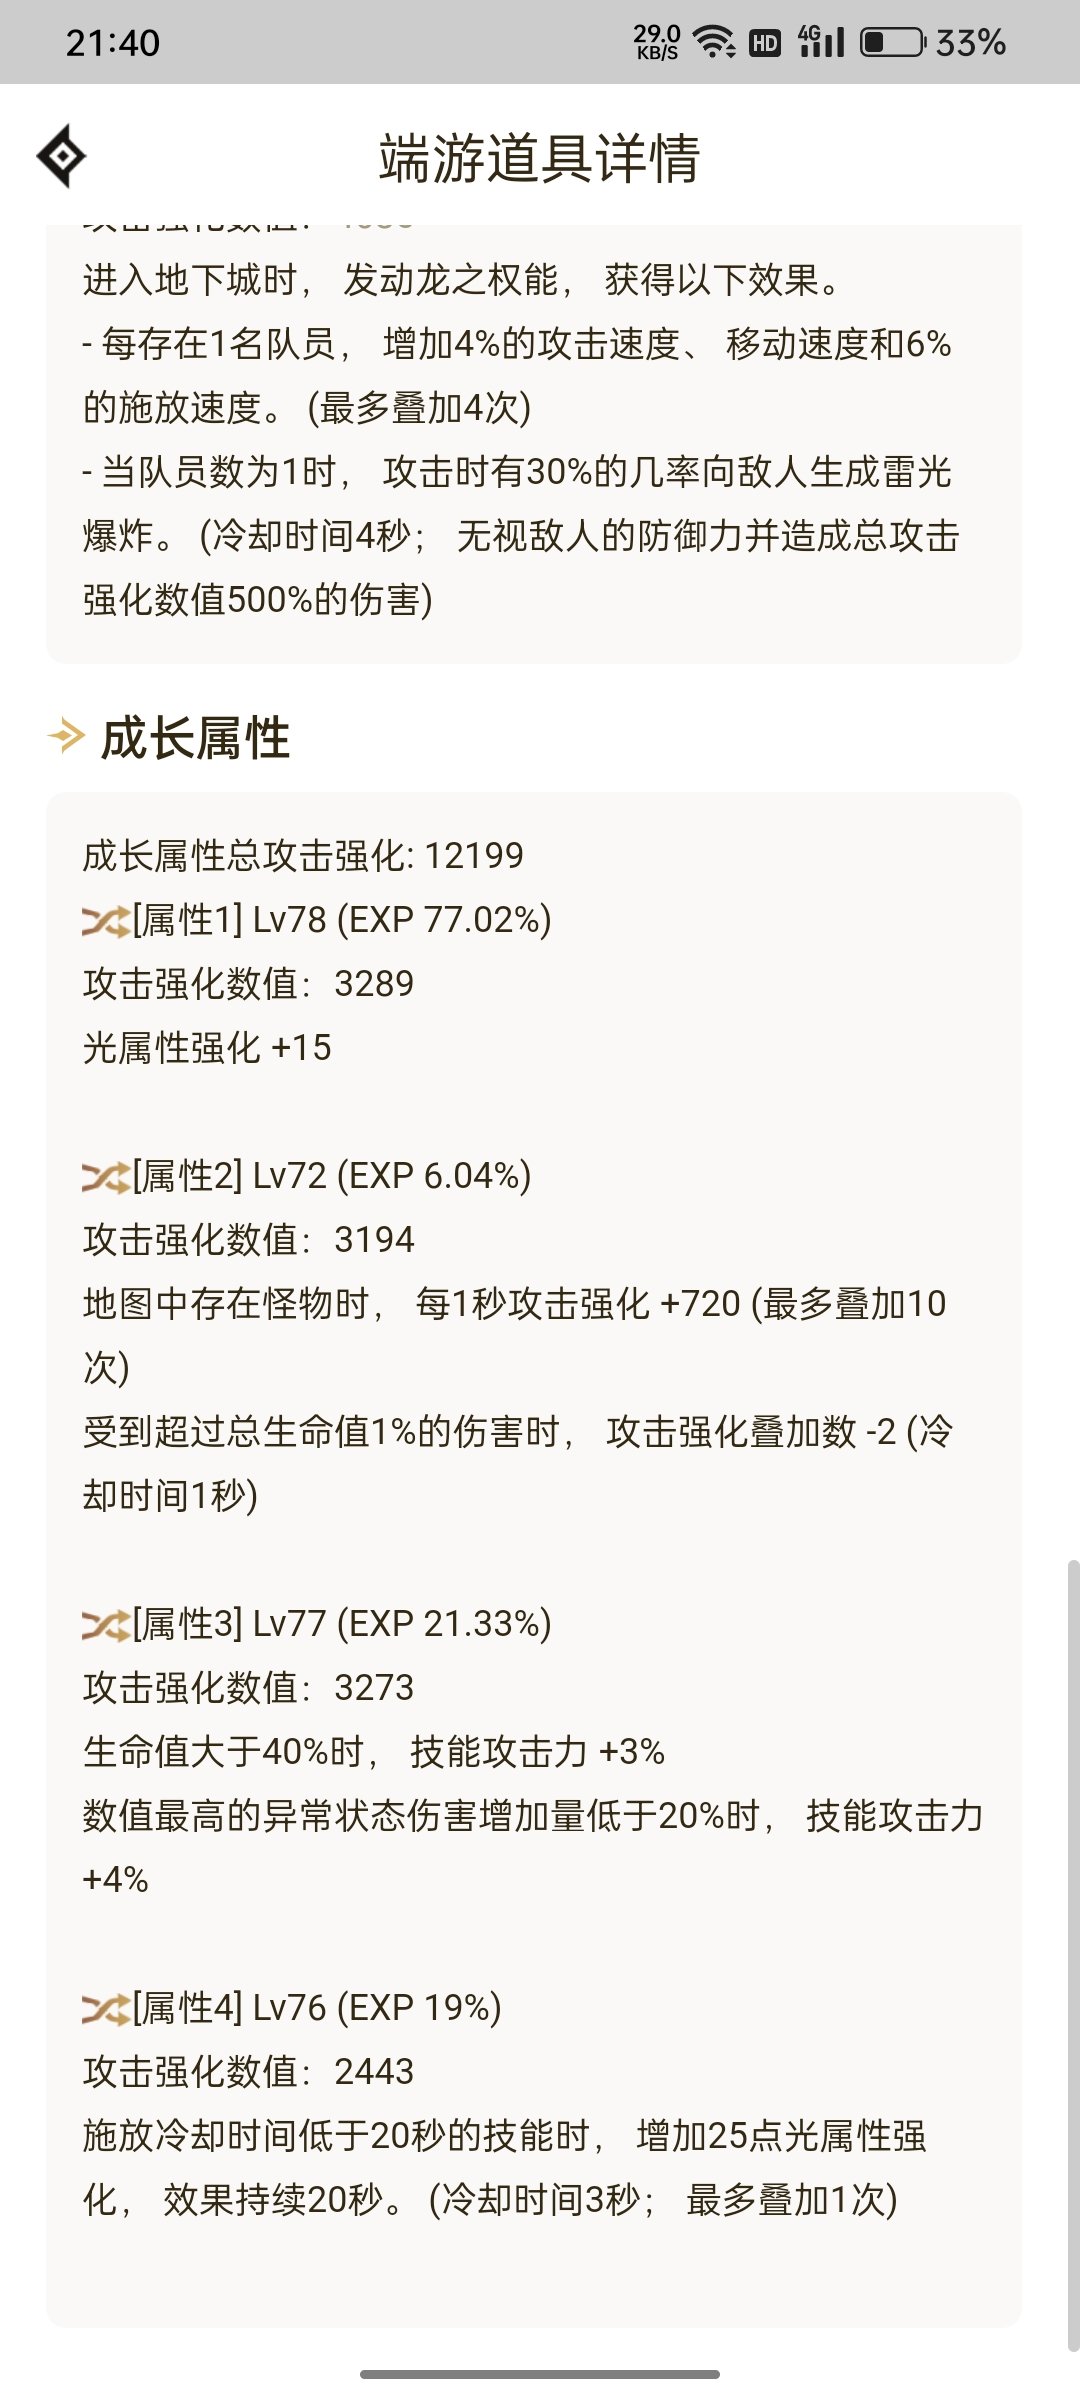The height and width of the screenshot is (2400, 1080).
Task: Tap the bottom home gesture bar
Action: [x=540, y=2373]
